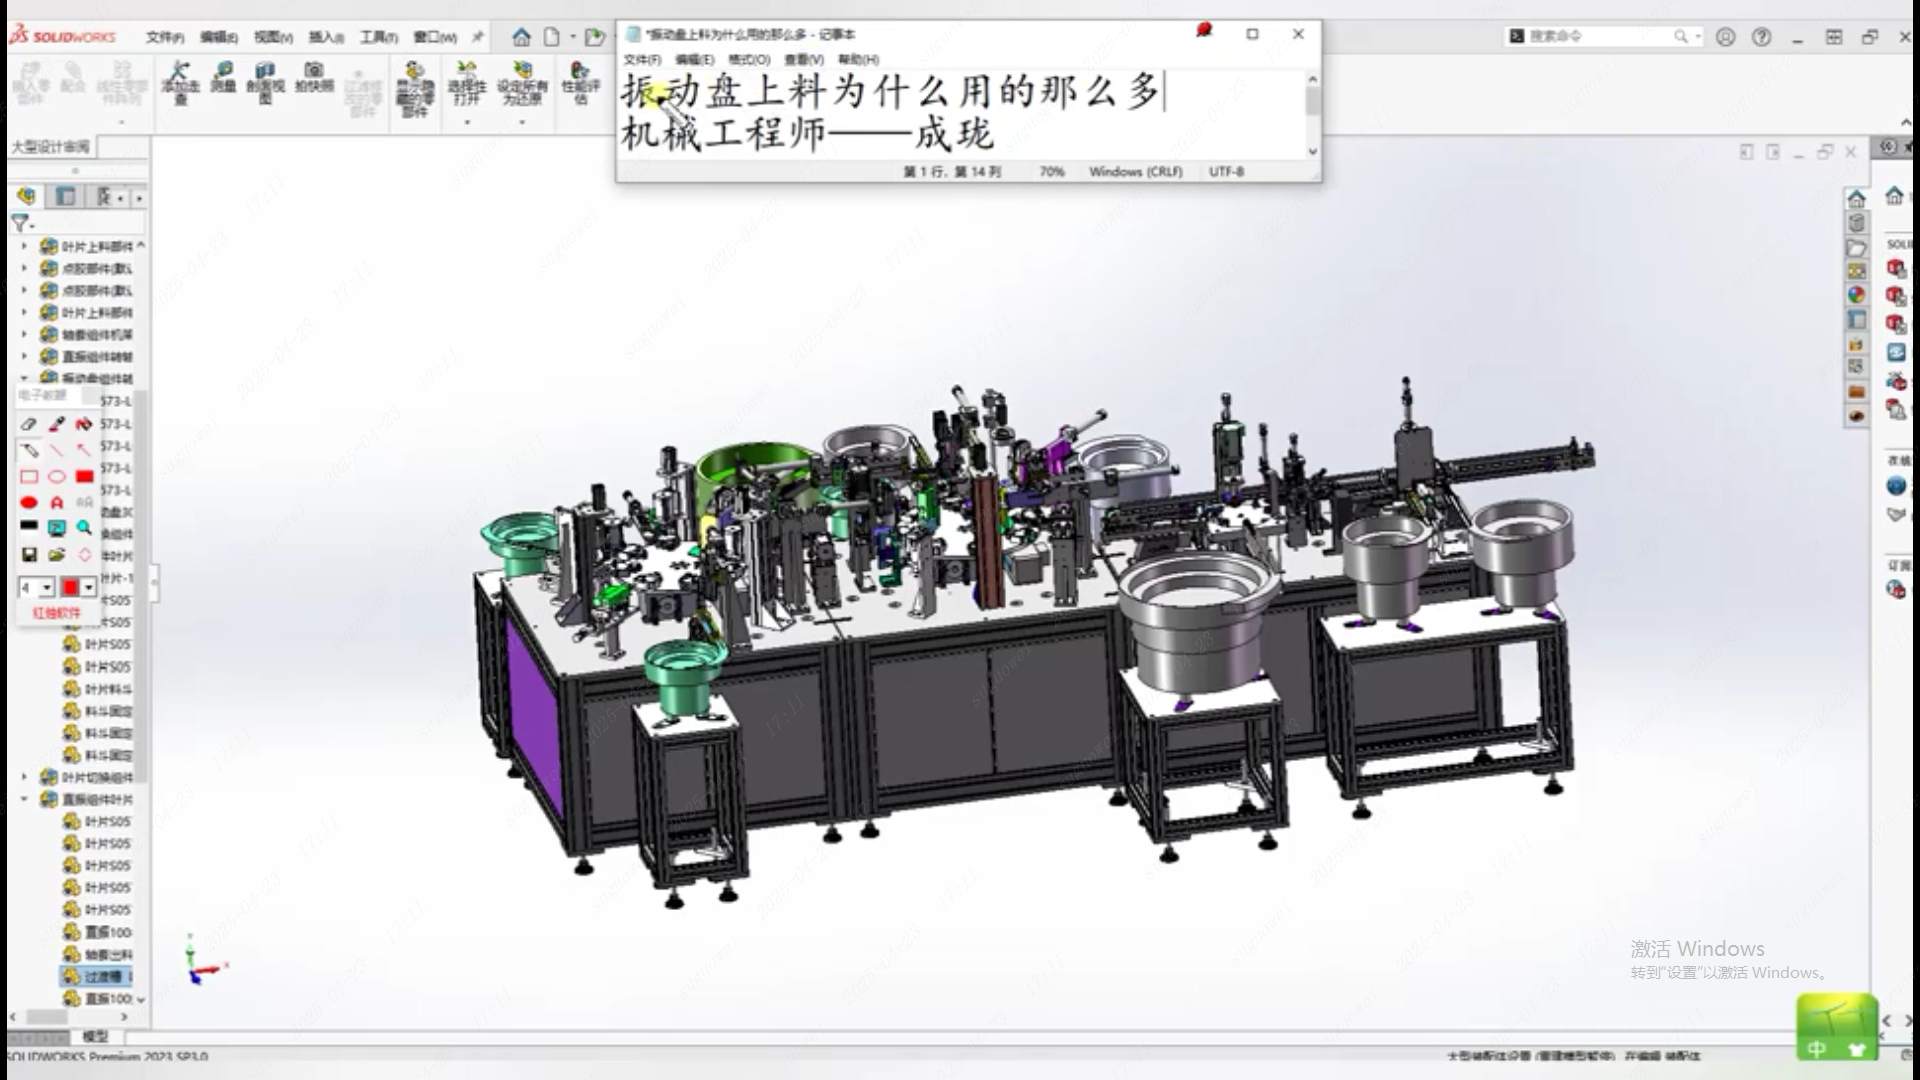Select the hollow rectangle drawing tool

coord(29,477)
